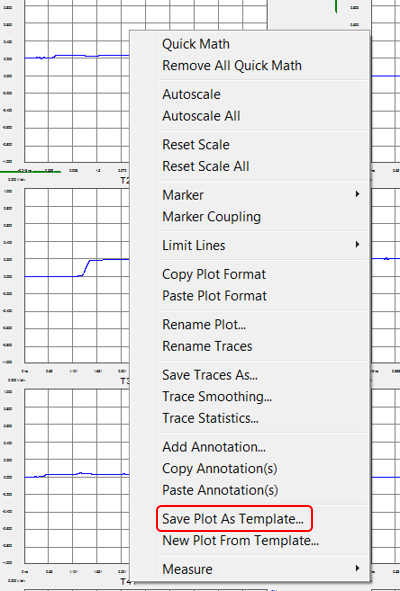The width and height of the screenshot is (400, 591).
Task: Select Remove All Quick Math
Action: tap(232, 66)
